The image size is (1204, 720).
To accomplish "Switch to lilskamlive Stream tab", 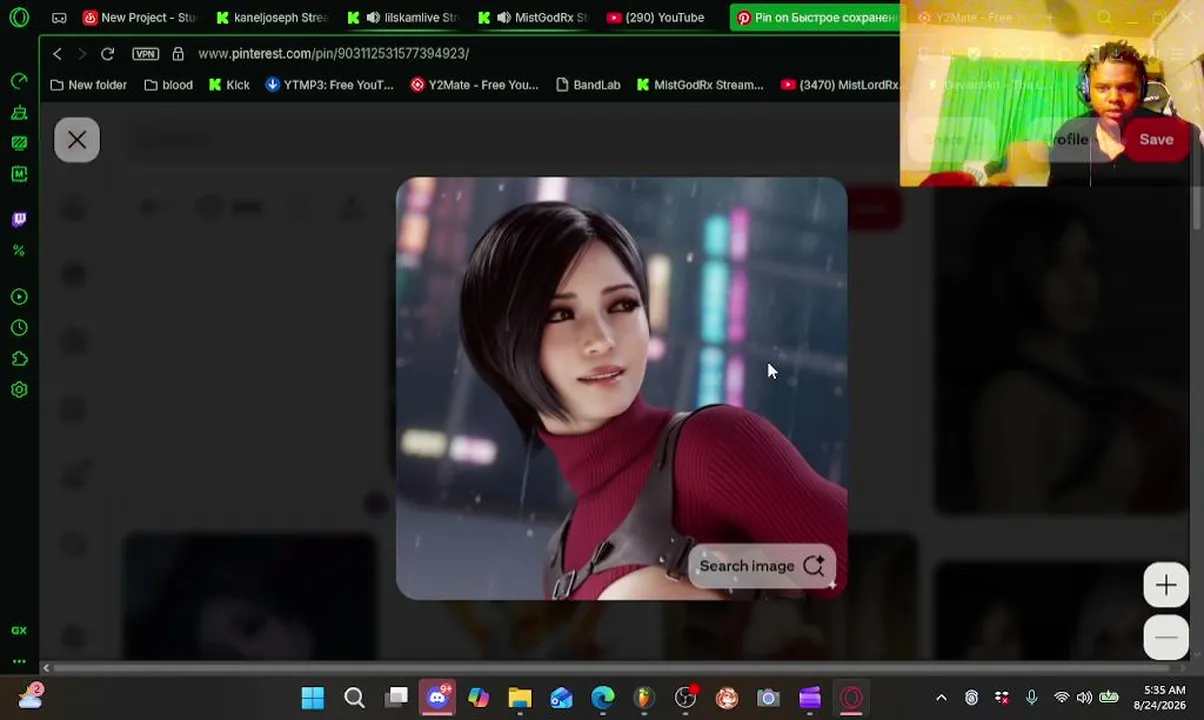I will click(402, 18).
